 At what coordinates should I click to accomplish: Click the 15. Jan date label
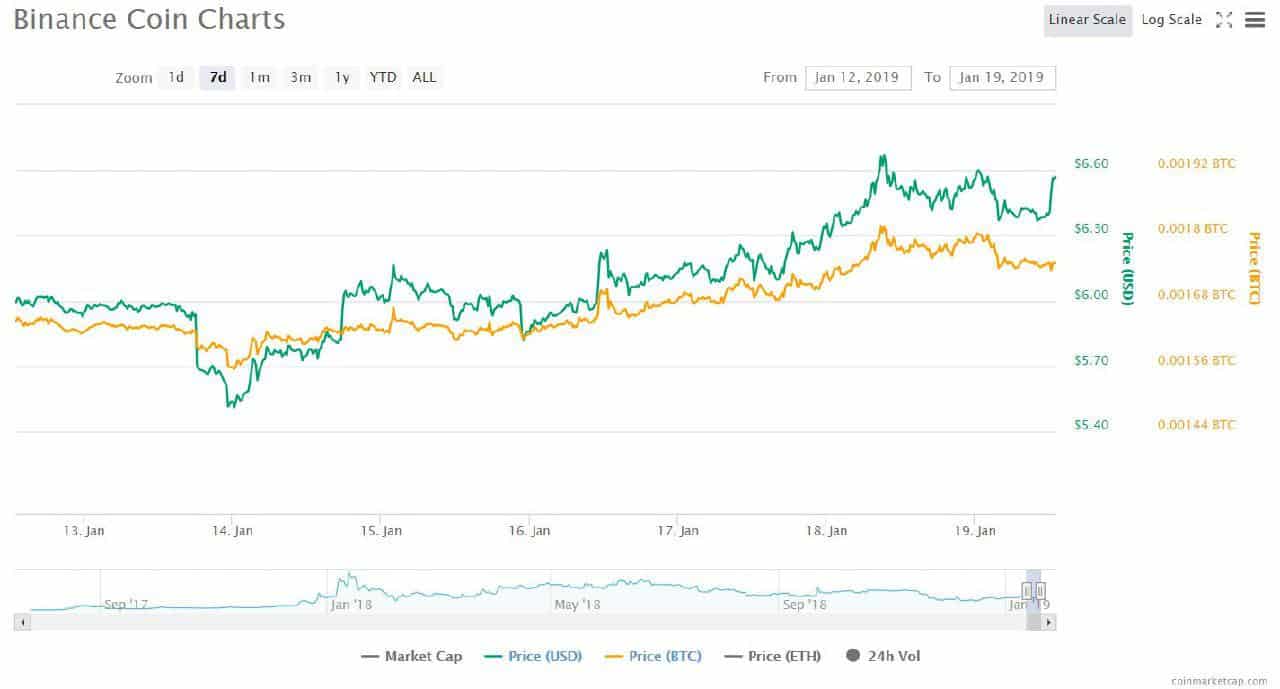[x=381, y=531]
